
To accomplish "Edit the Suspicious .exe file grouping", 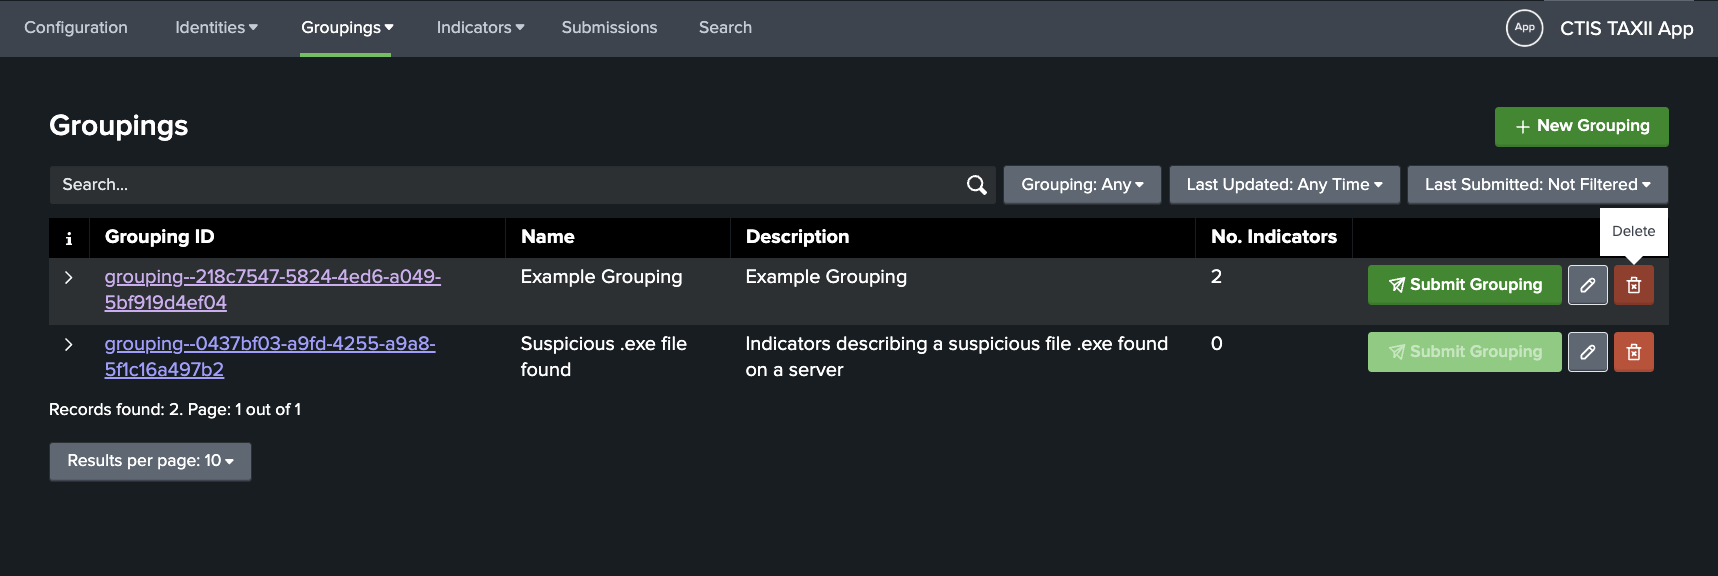I will 1587,352.
